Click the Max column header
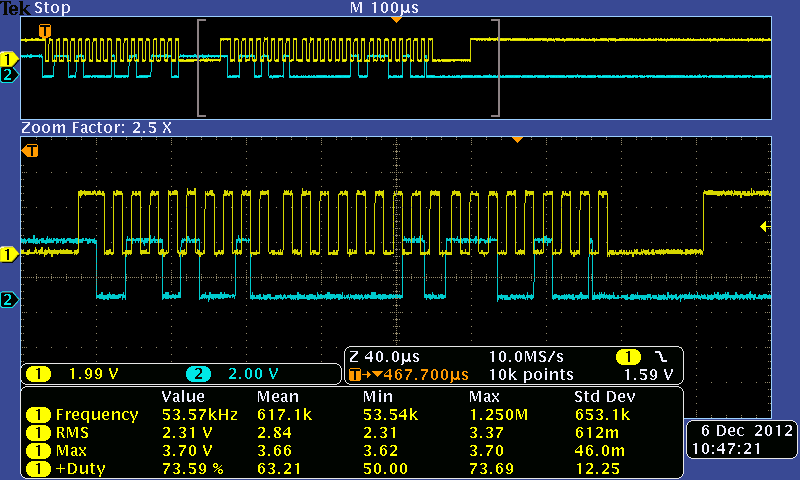800x480 pixels. pos(484,397)
